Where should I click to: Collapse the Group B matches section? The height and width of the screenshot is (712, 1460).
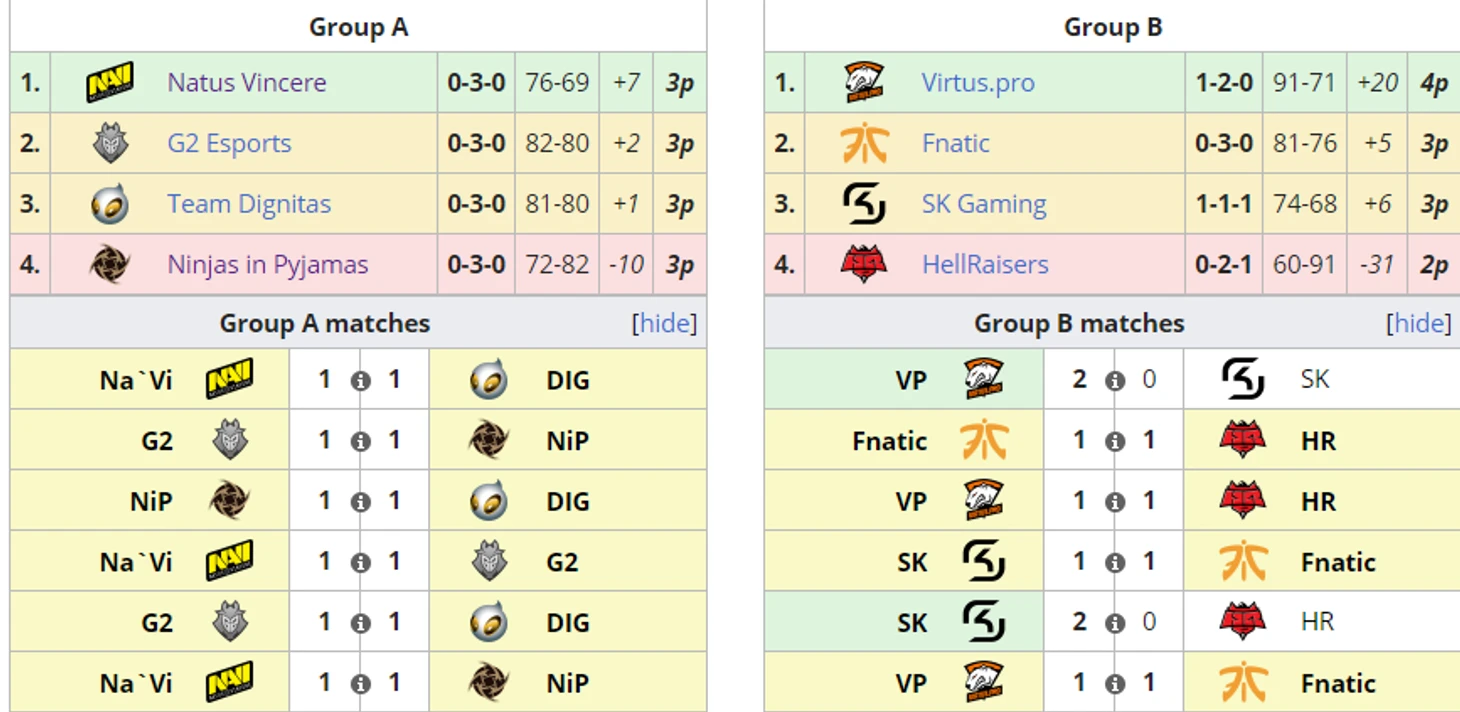pos(1419,323)
